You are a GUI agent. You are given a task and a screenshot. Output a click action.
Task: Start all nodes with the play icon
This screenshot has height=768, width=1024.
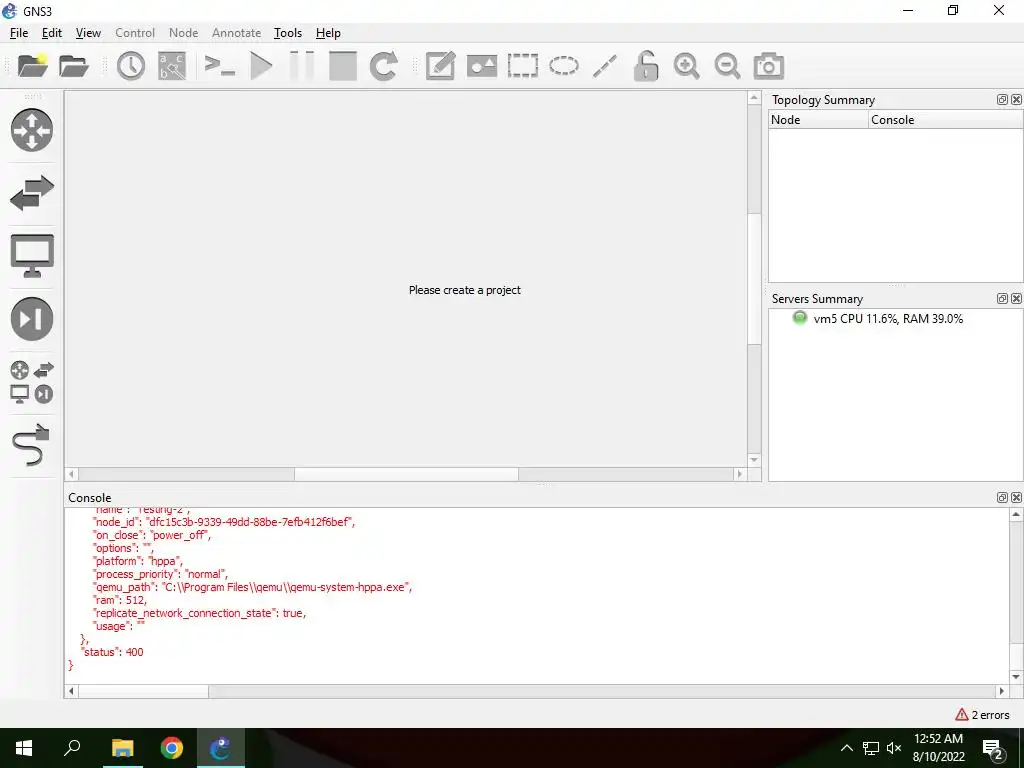(261, 66)
